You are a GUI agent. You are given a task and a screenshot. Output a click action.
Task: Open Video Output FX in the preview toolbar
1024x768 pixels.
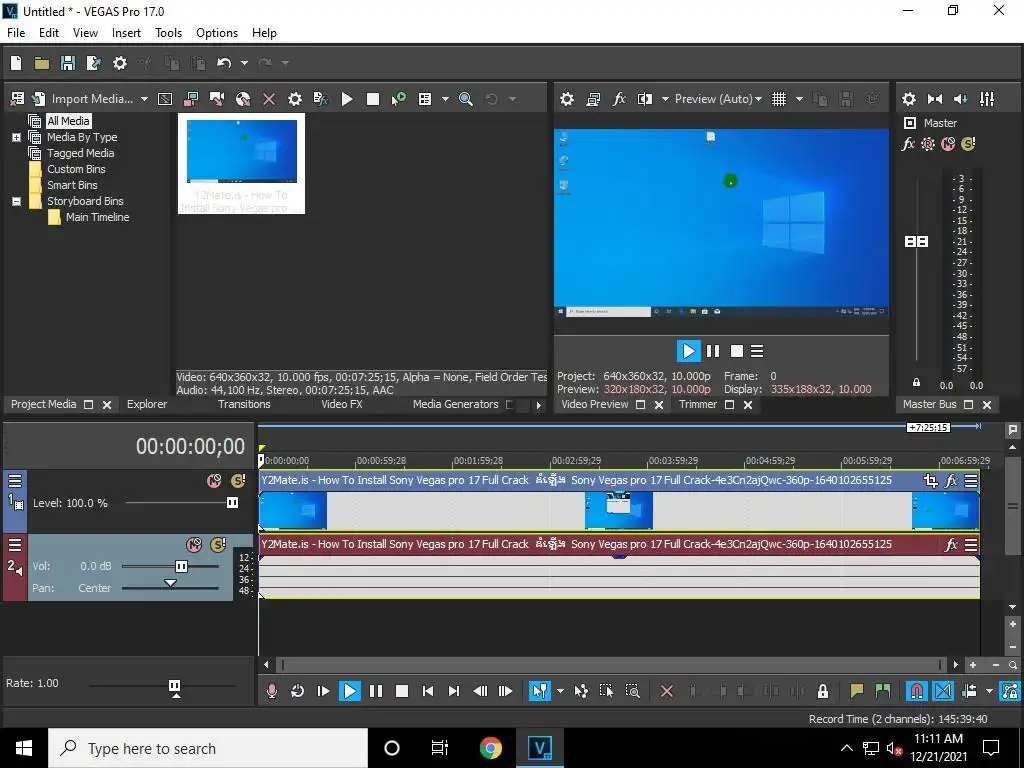coord(618,99)
